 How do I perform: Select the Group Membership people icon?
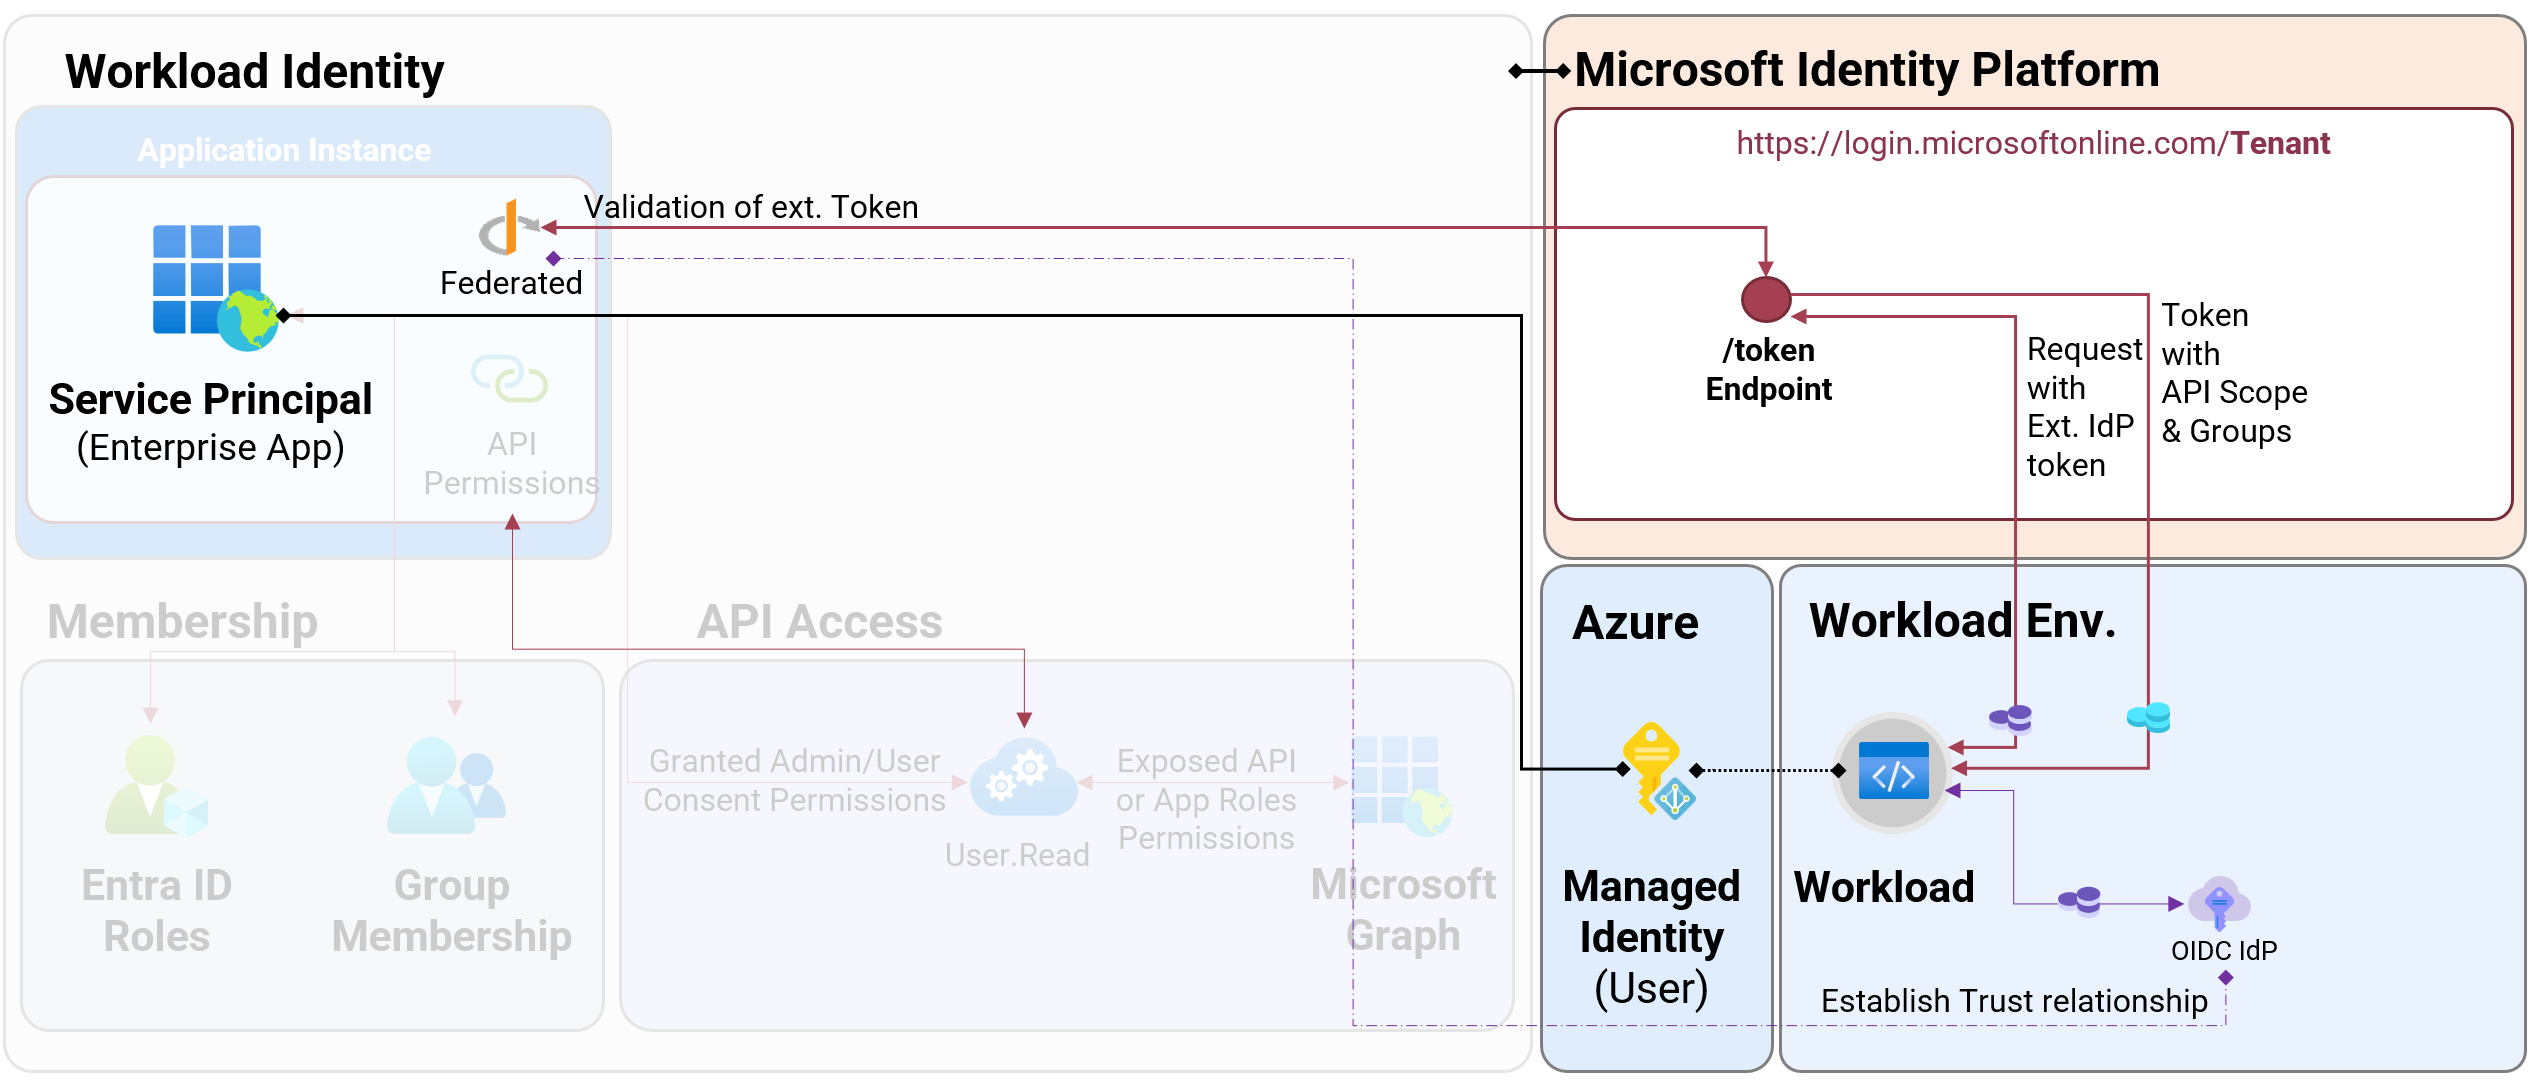pos(446,786)
